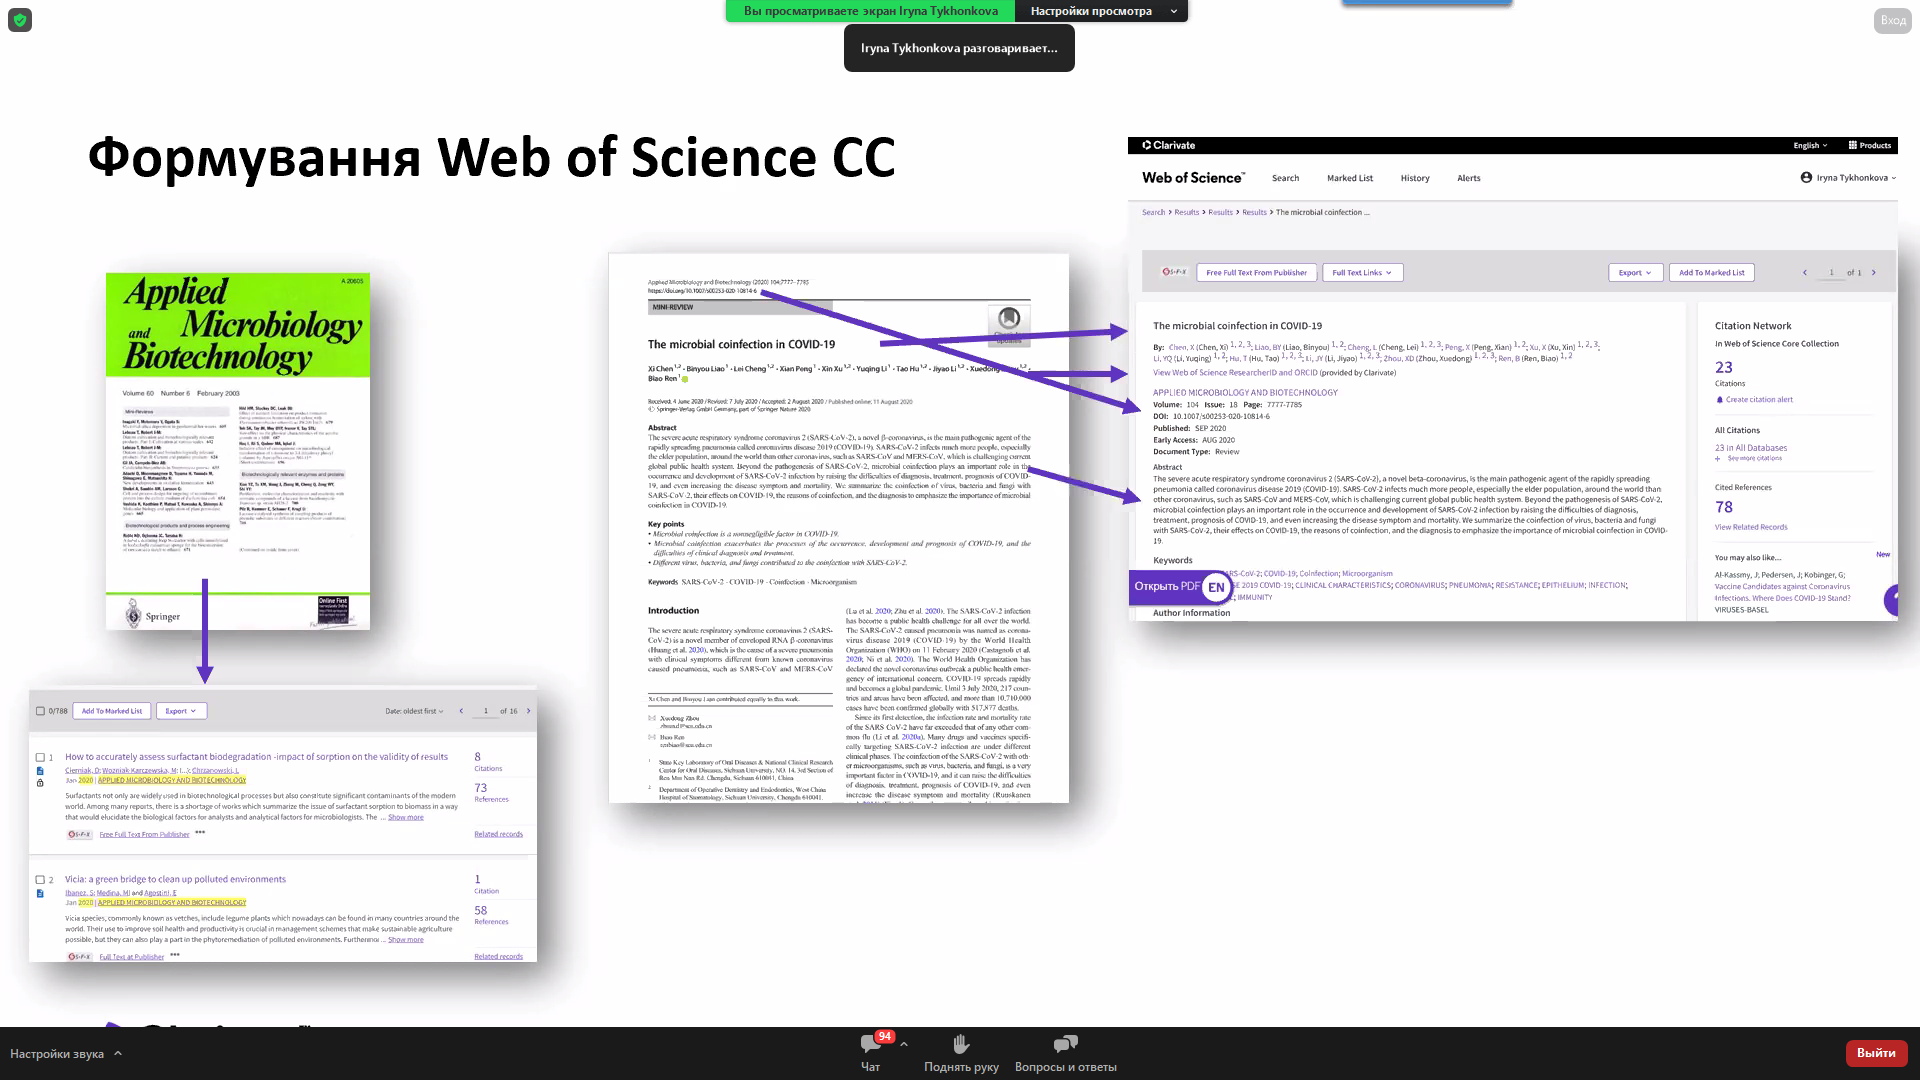1920x1080 pixels.
Task: Select the Search menu item
Action: [x=1285, y=178]
